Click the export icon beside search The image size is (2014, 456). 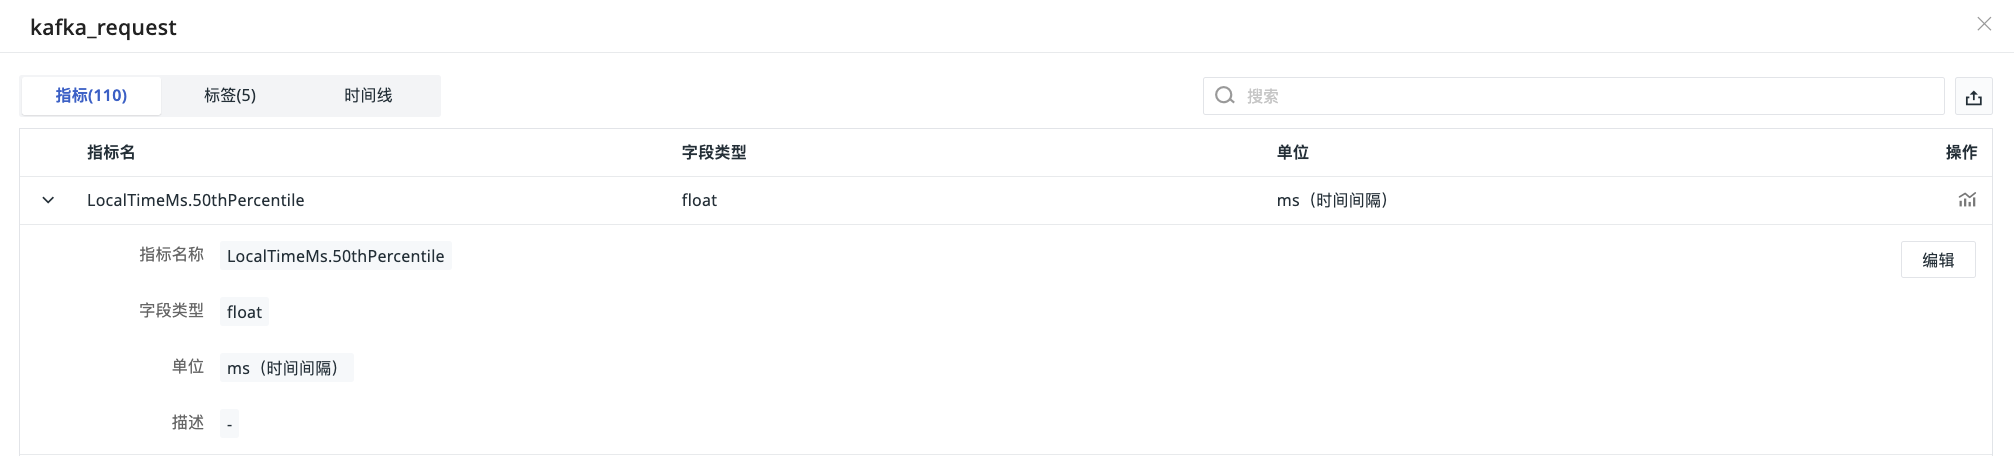1973,97
